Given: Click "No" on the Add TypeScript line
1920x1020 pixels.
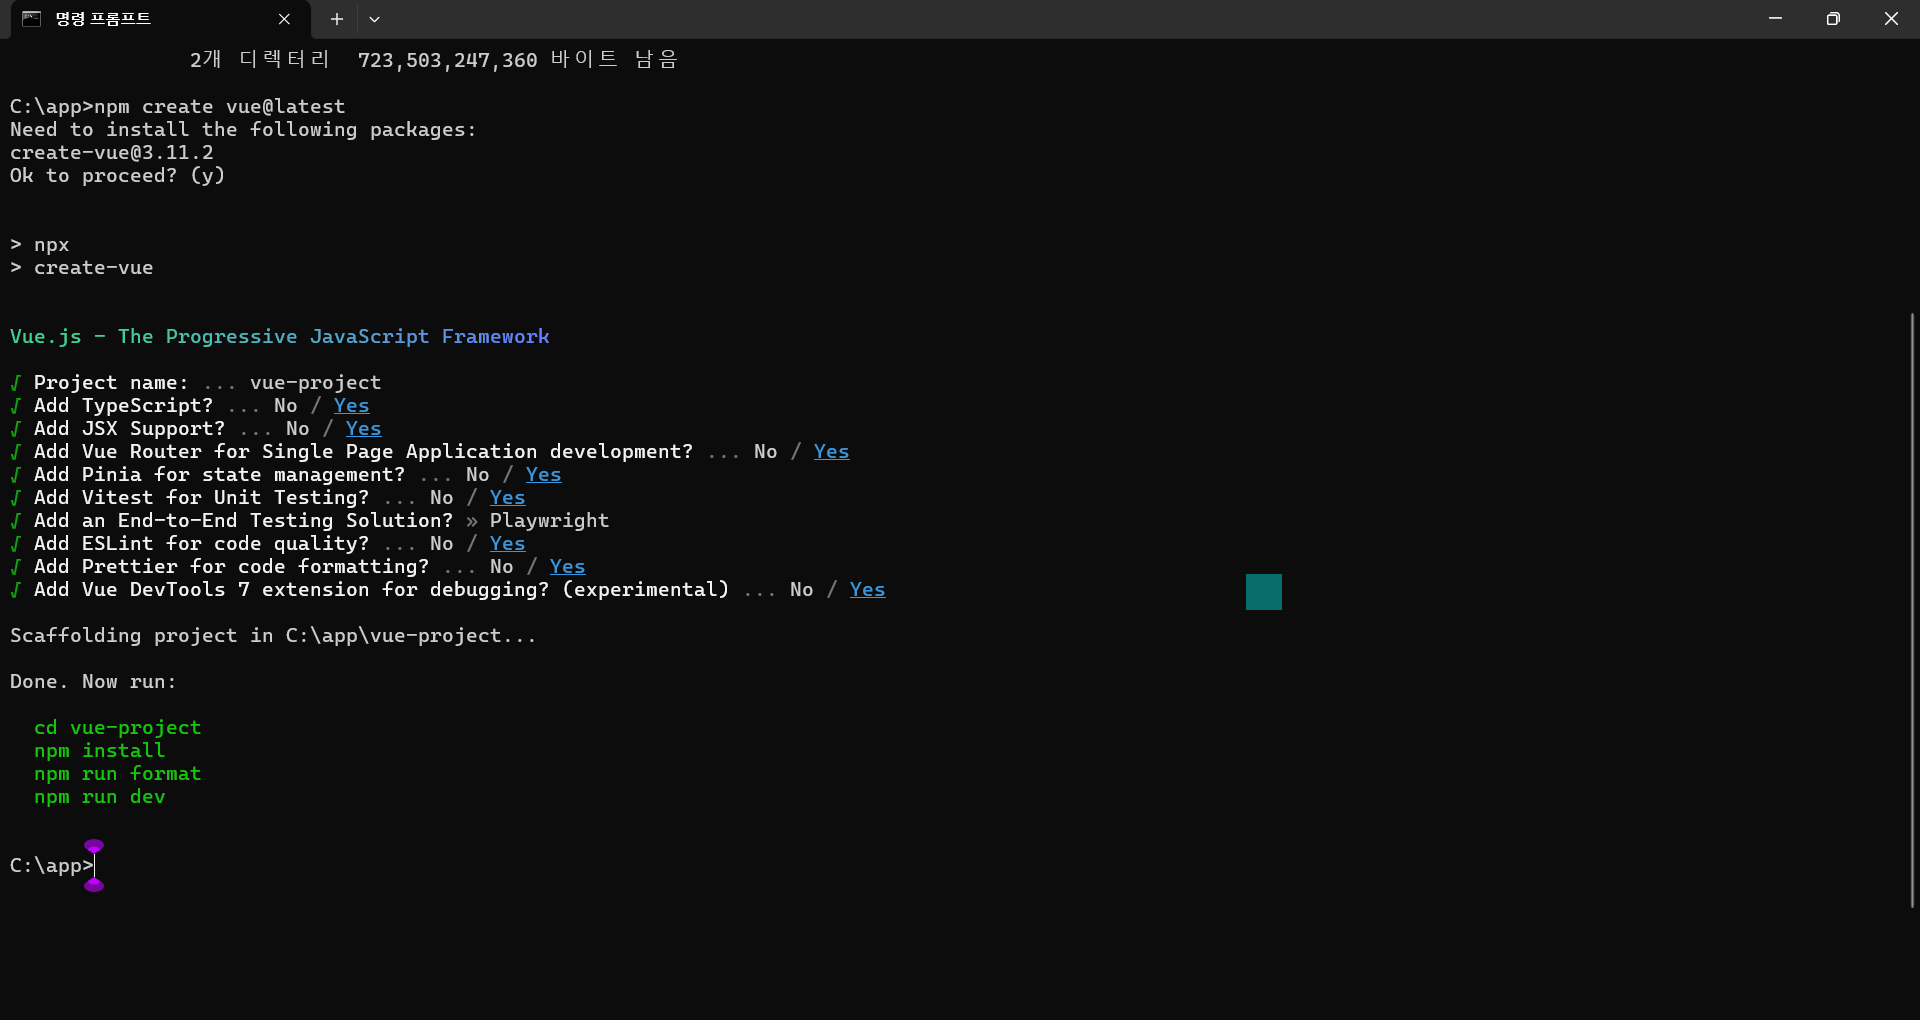Looking at the screenshot, I should pyautogui.click(x=286, y=405).
